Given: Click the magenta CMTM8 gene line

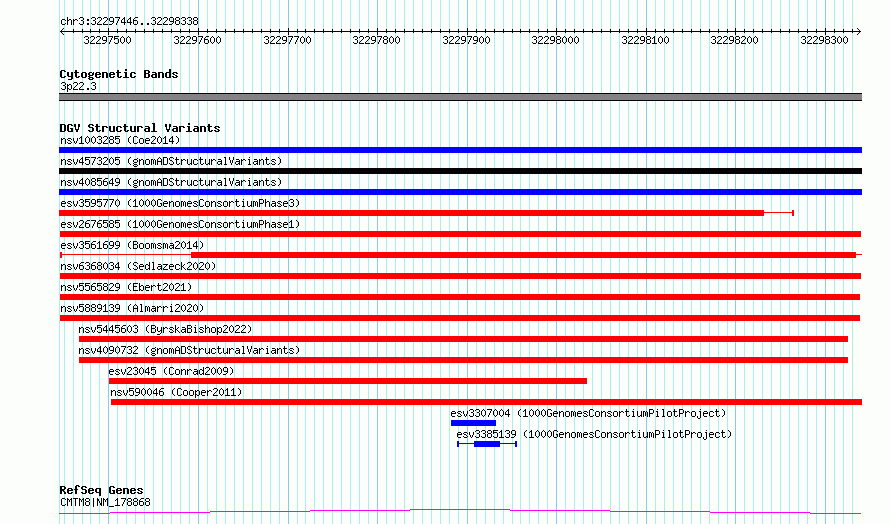Looking at the screenshot, I should (x=460, y=512).
